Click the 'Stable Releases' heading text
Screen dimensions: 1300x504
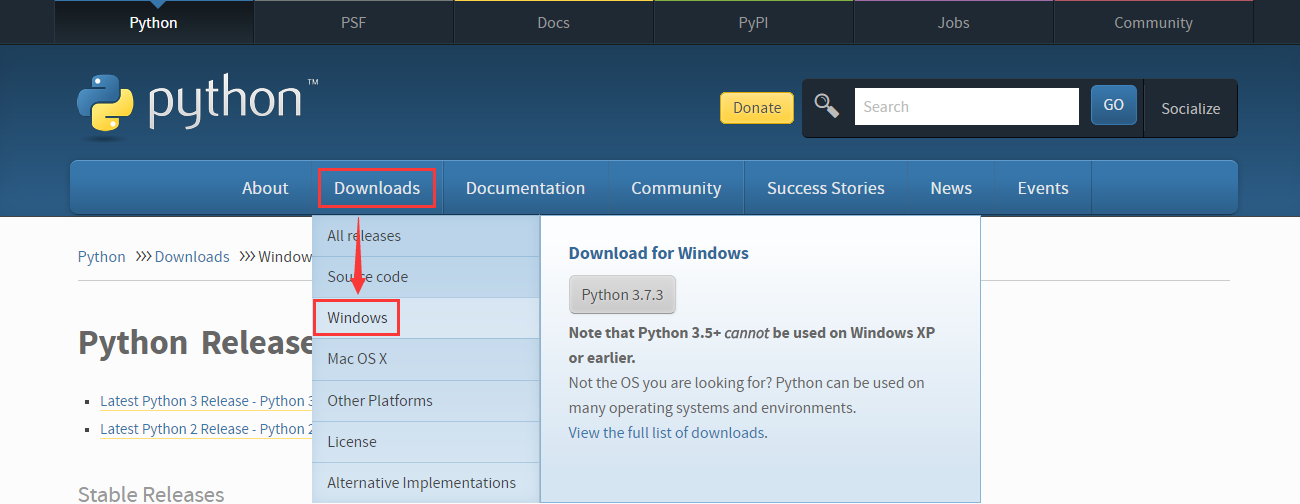pyautogui.click(x=151, y=494)
